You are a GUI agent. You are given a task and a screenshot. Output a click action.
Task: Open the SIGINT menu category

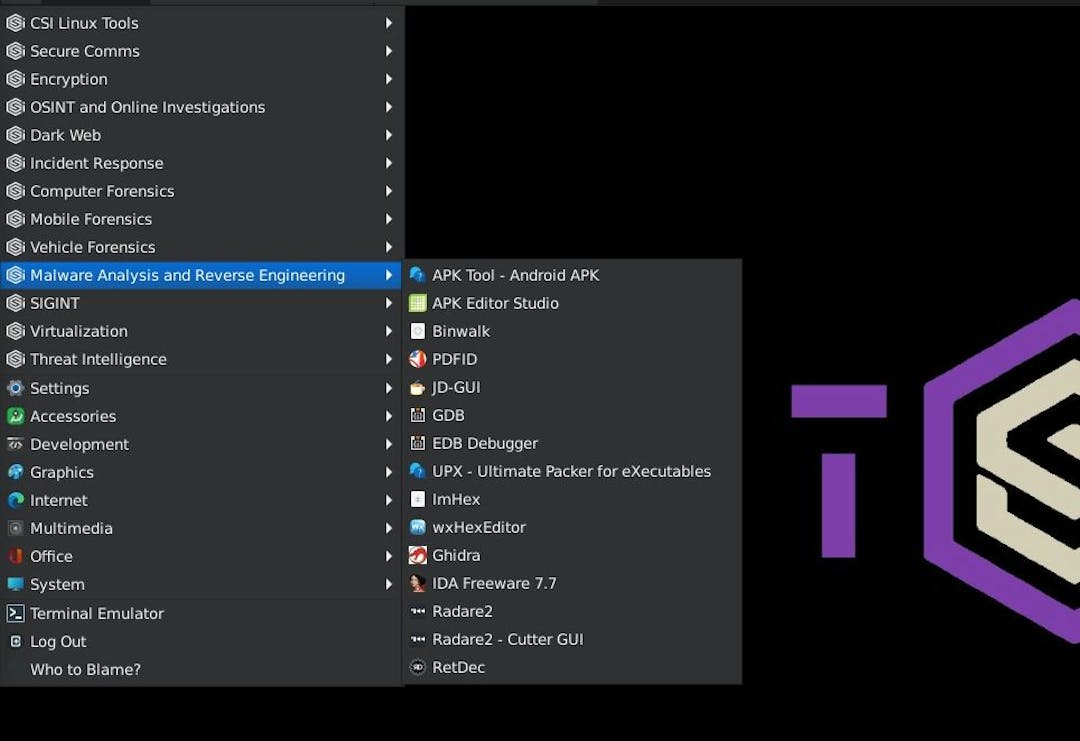tap(55, 303)
